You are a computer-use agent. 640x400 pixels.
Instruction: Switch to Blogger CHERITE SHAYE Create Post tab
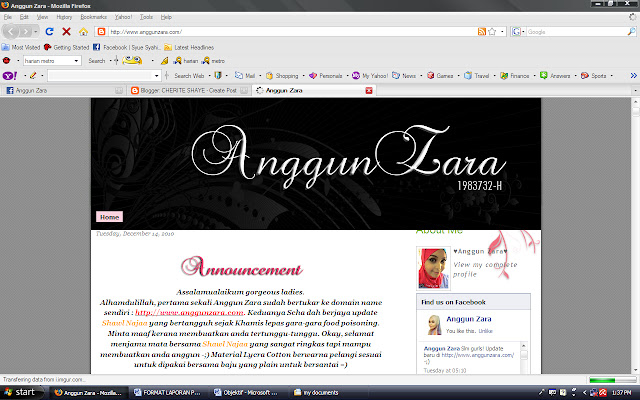189,90
